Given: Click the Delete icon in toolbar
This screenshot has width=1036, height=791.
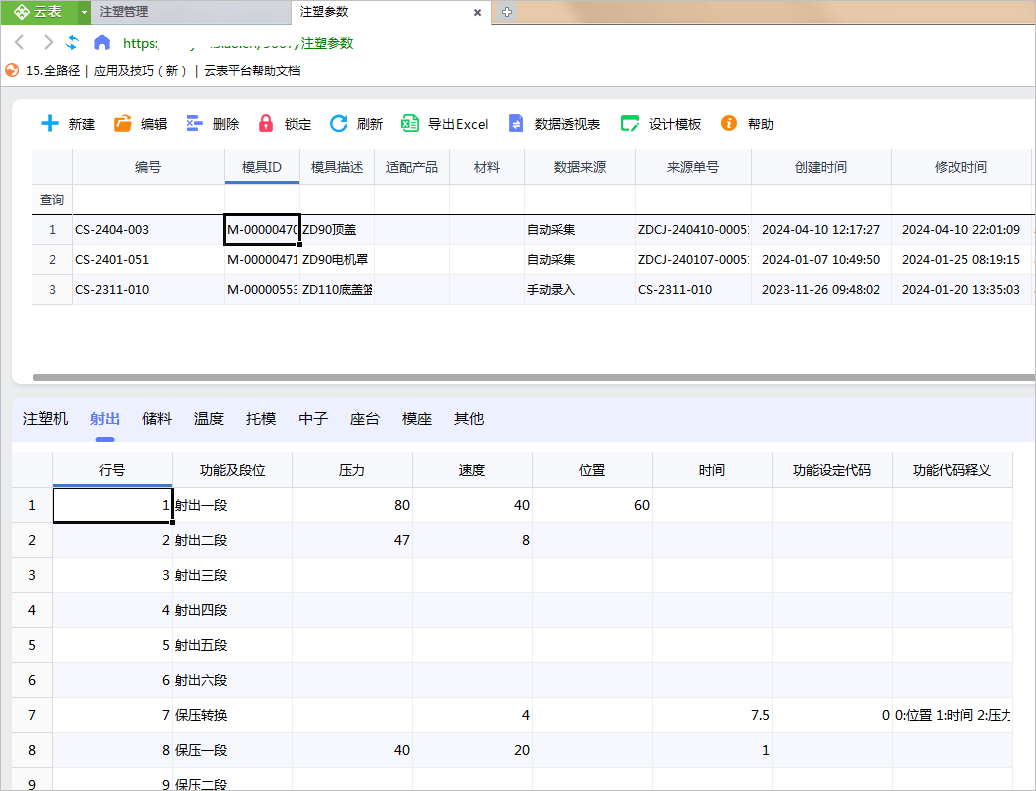Looking at the screenshot, I should 194,124.
